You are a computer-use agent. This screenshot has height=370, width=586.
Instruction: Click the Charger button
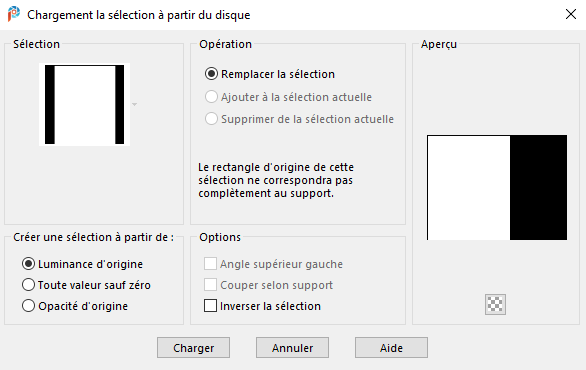pos(193,348)
